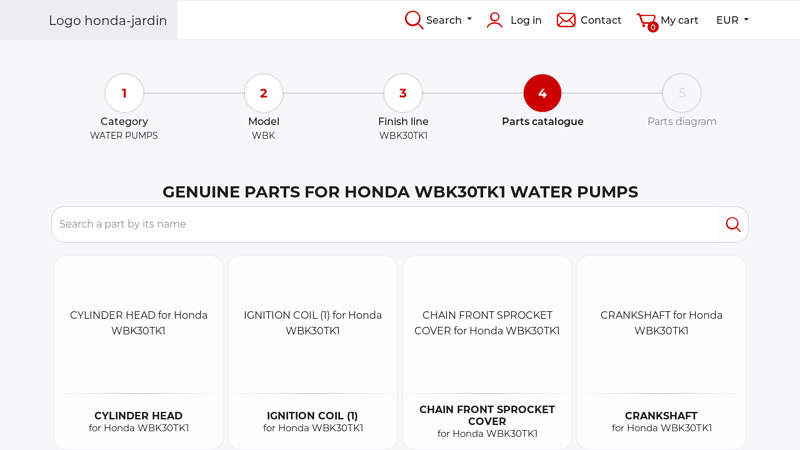Open the Log in link
800x450 pixels.
tap(526, 20)
